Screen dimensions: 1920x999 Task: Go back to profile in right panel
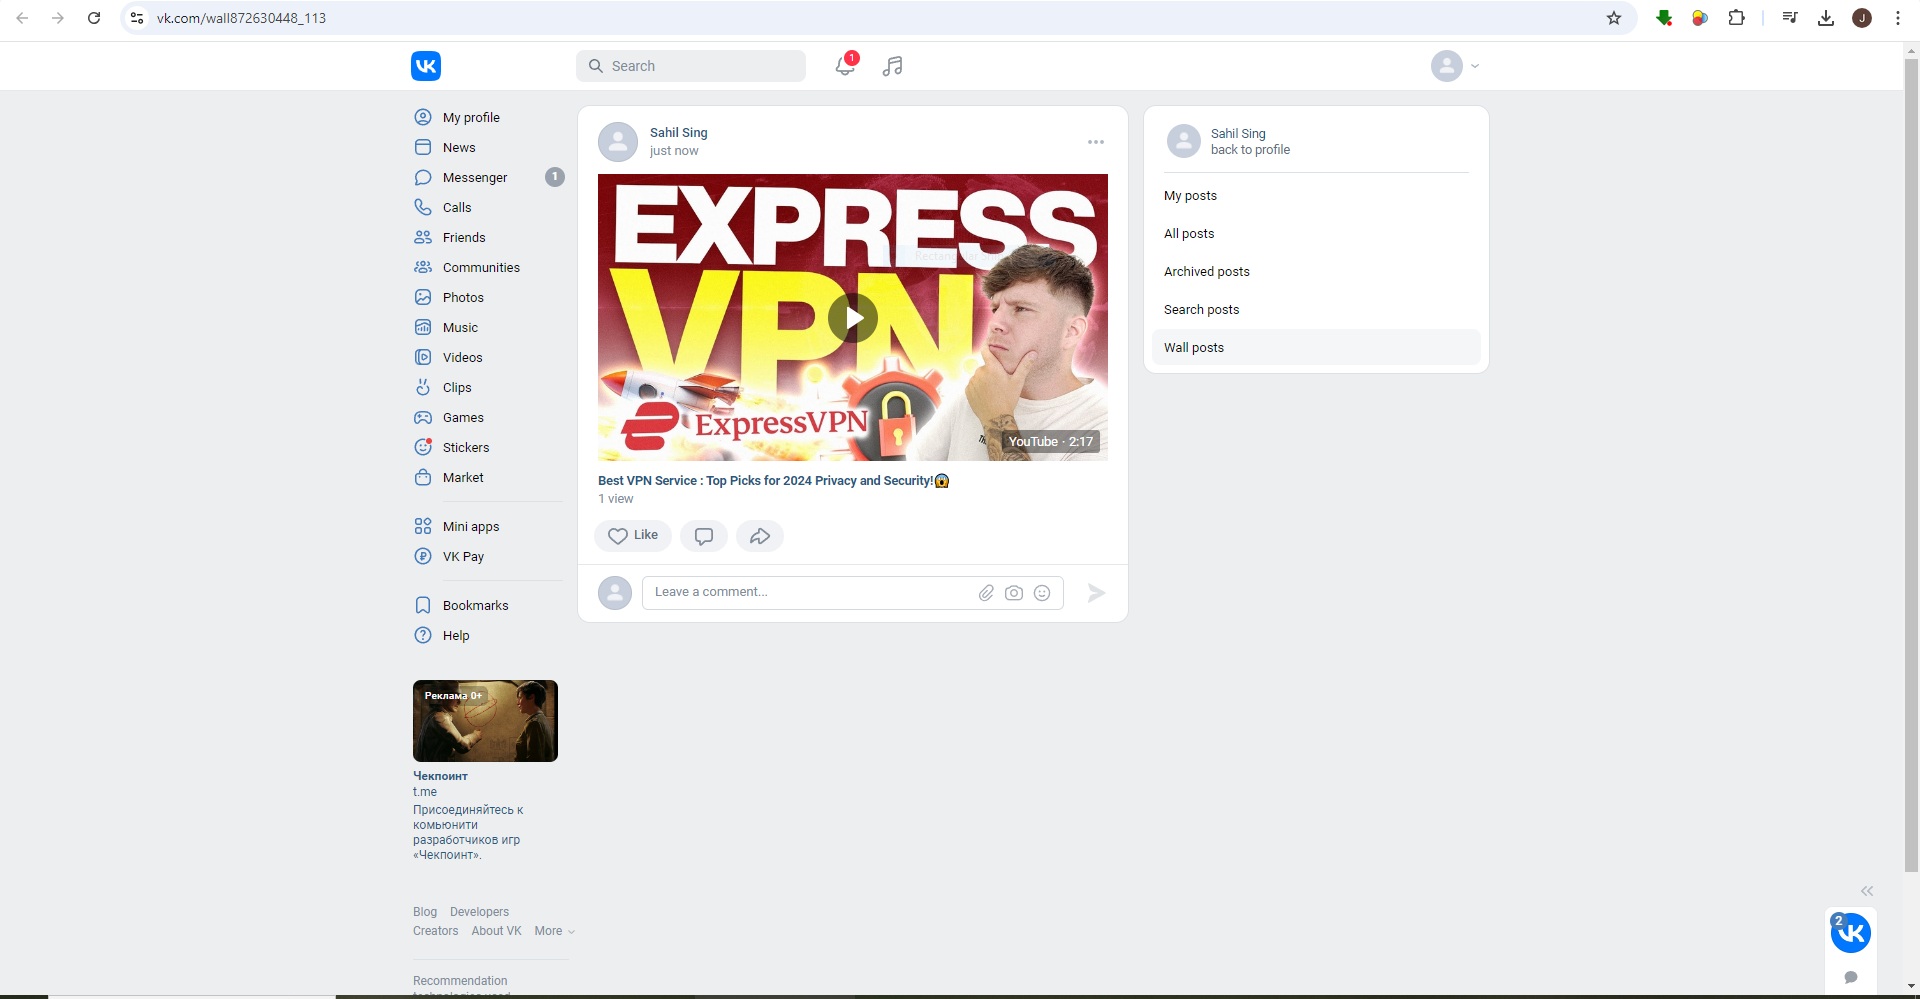point(1250,150)
